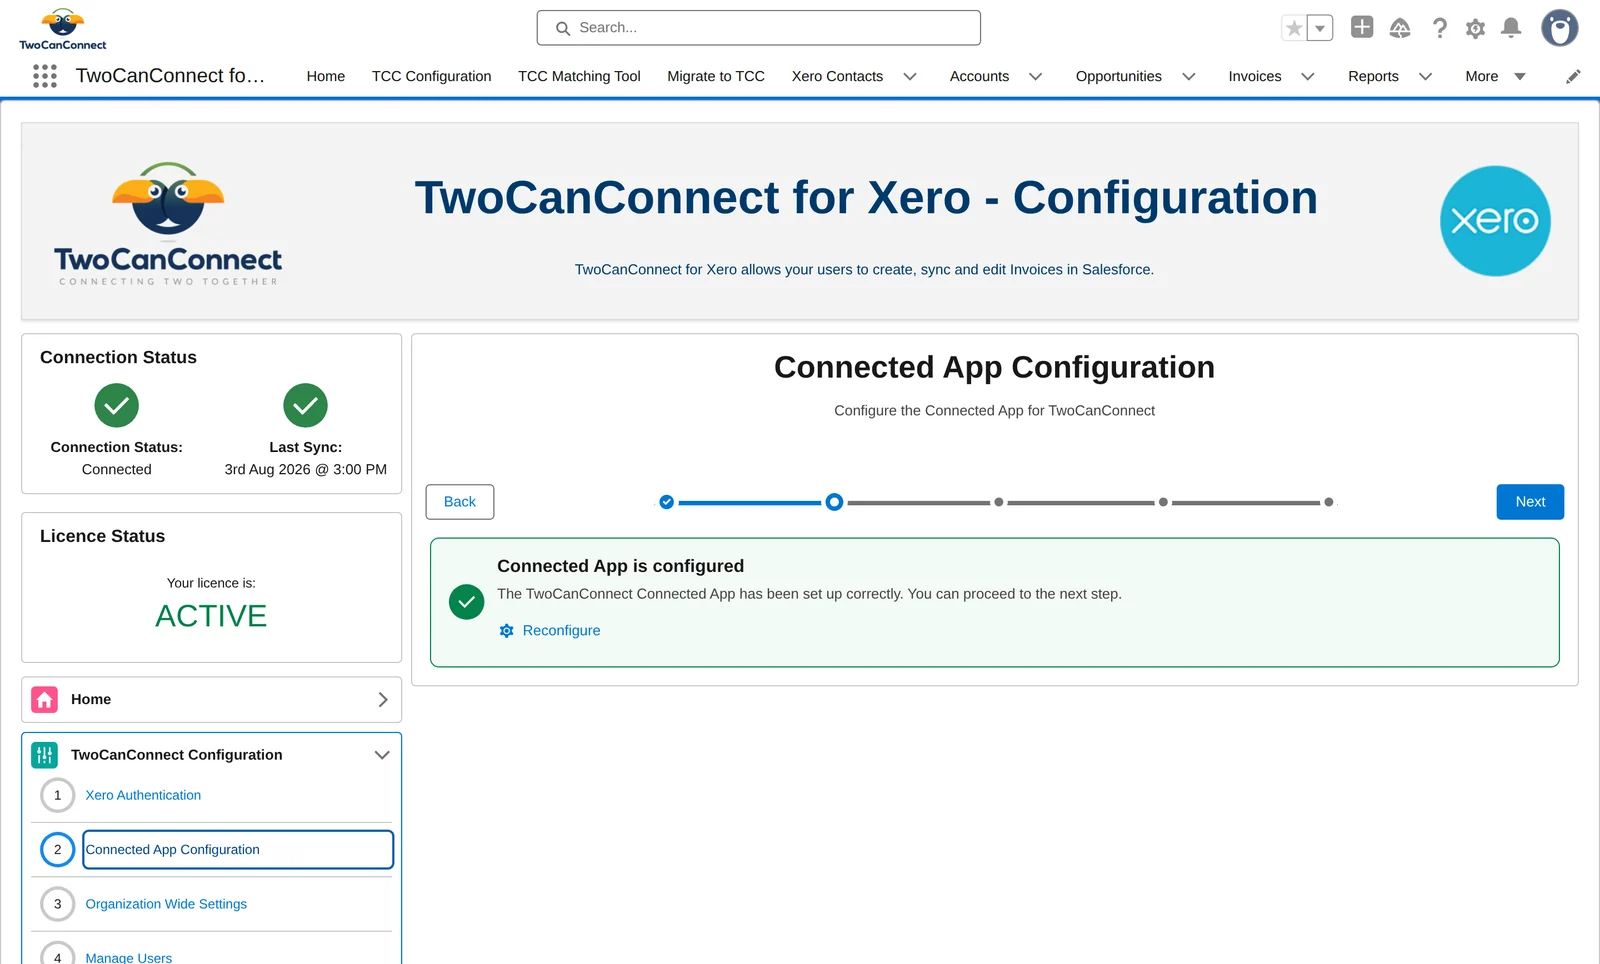This screenshot has height=964, width=1600.
Task: Expand the Accounts tab chevron
Action: 1036,76
